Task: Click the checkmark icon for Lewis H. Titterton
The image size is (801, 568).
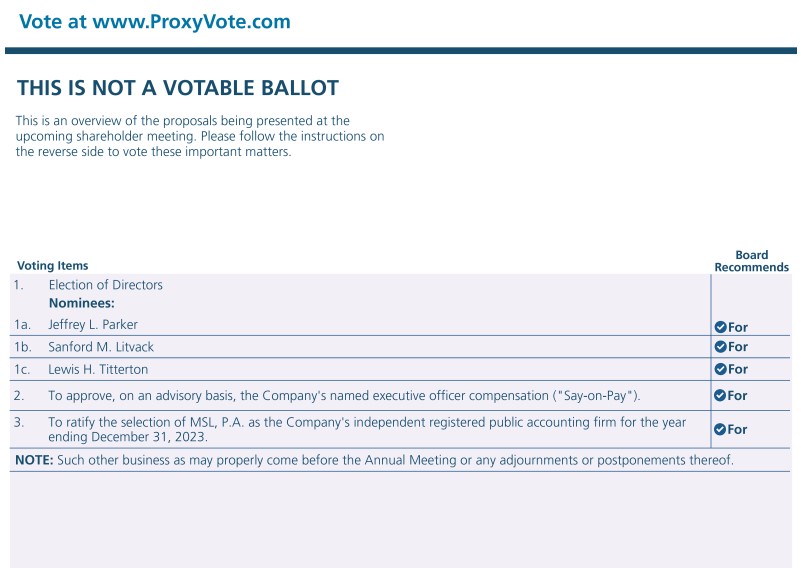Action: (719, 369)
